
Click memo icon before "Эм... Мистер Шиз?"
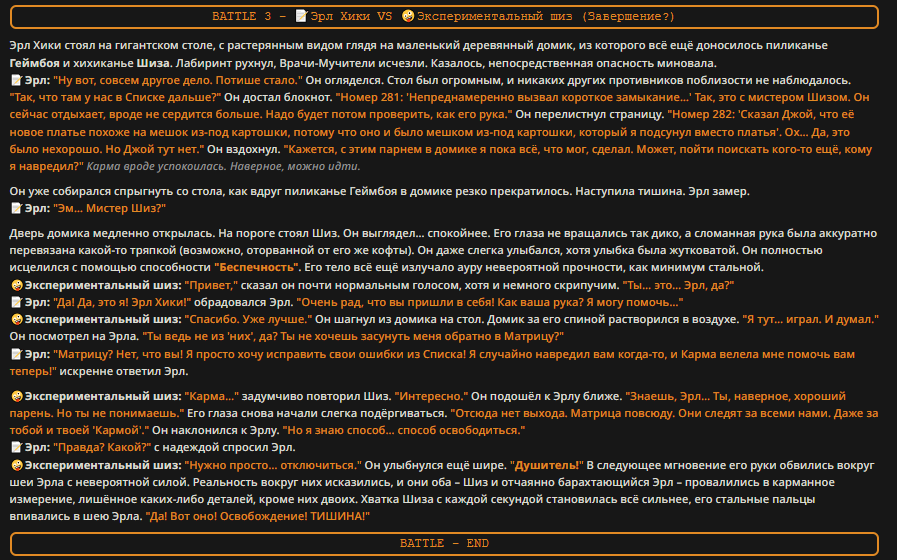17,208
